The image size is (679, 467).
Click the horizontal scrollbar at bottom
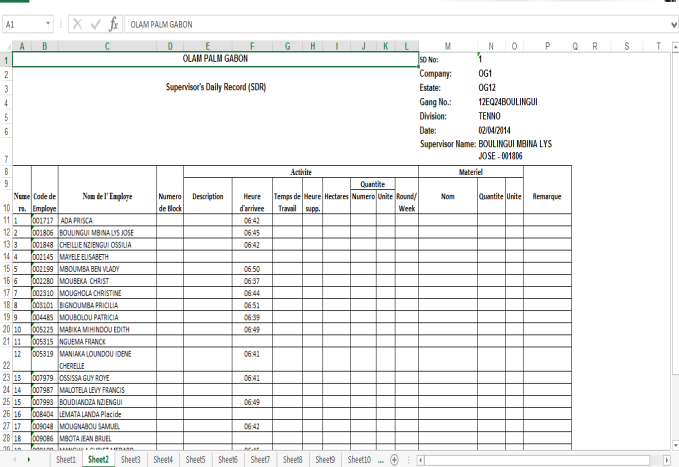point(540,460)
